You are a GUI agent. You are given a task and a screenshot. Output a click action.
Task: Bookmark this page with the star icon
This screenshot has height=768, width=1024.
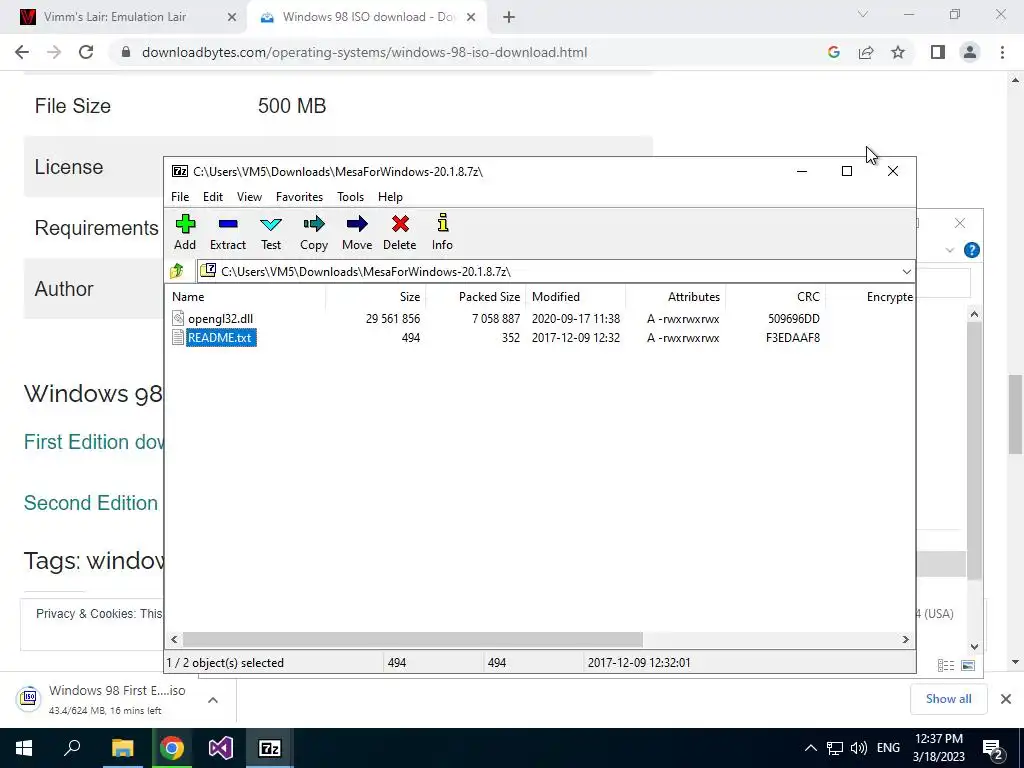pyautogui.click(x=898, y=52)
